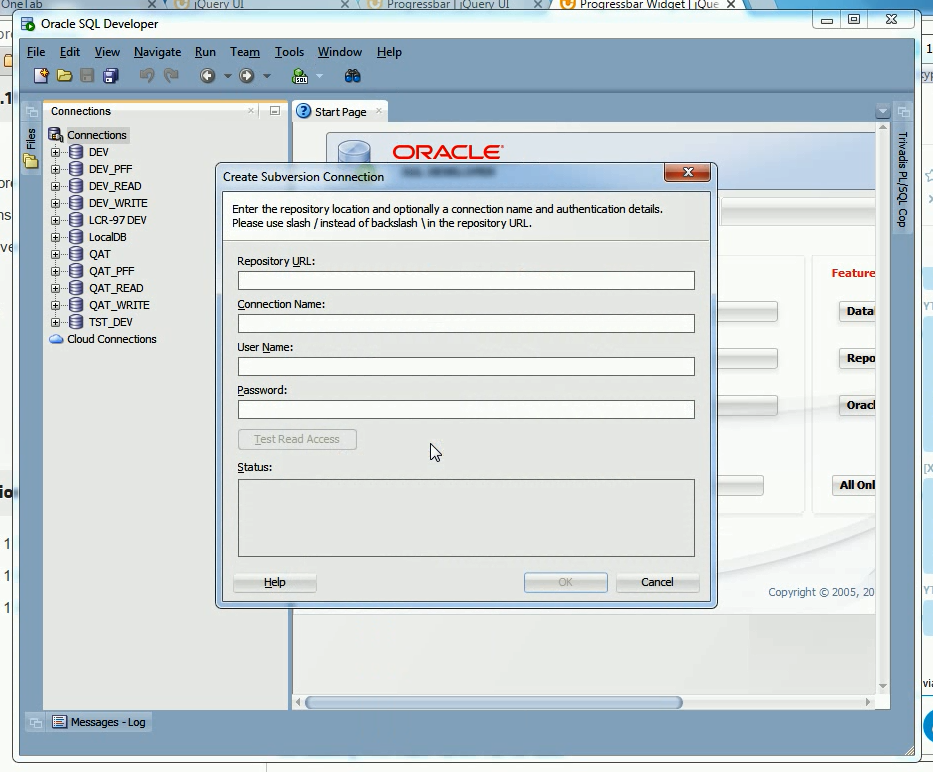Open the Edit menu
Viewport: 933px width, 772px height.
pyautogui.click(x=70, y=52)
